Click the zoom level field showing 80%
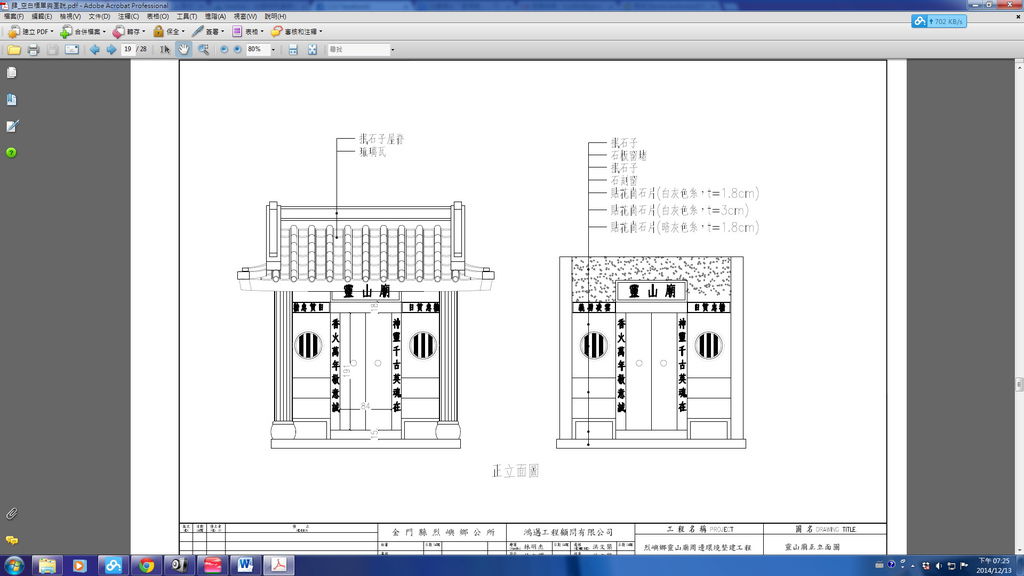 pos(257,50)
